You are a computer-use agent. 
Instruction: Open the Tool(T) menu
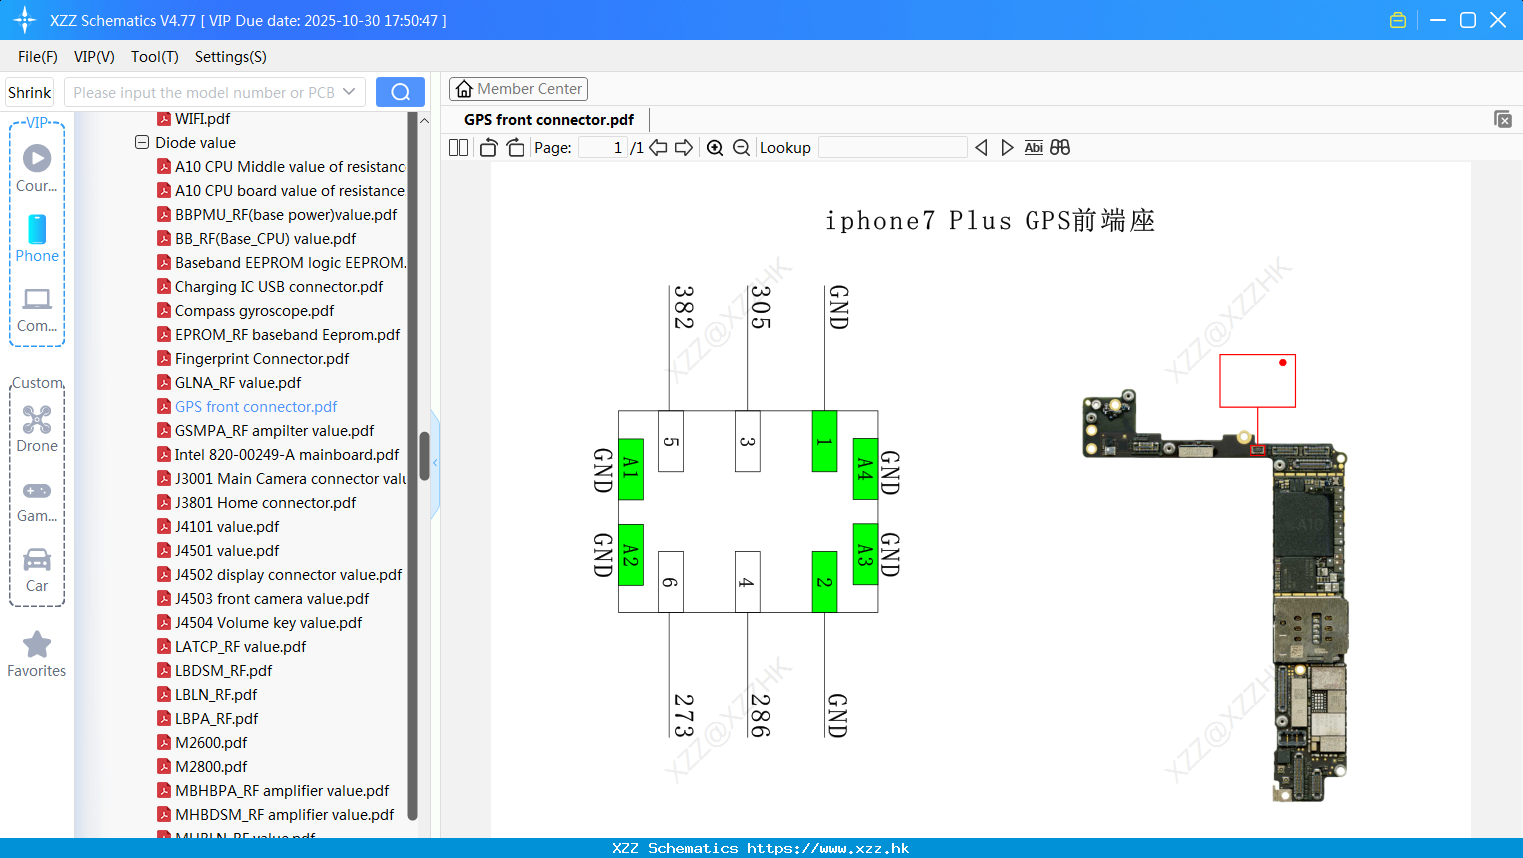tap(155, 57)
